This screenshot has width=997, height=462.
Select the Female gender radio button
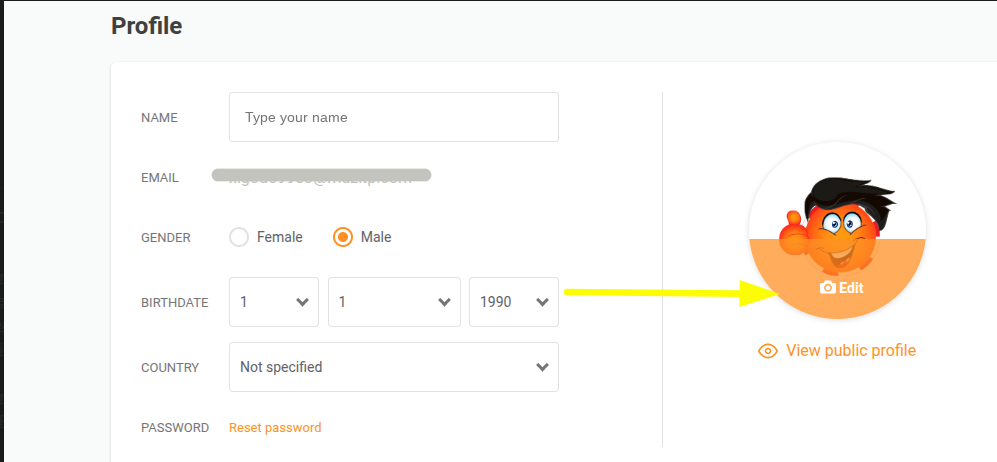pyautogui.click(x=239, y=237)
